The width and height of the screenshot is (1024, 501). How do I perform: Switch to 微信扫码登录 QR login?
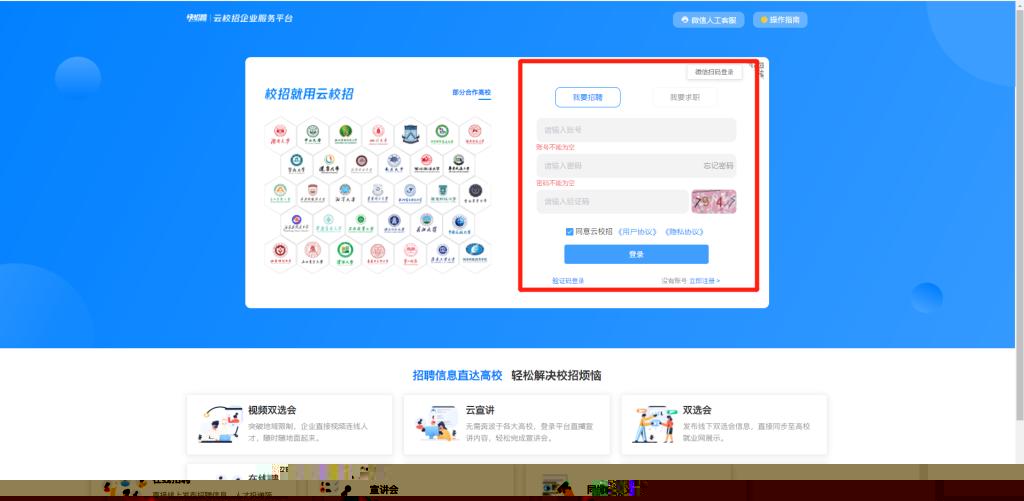coord(714,72)
